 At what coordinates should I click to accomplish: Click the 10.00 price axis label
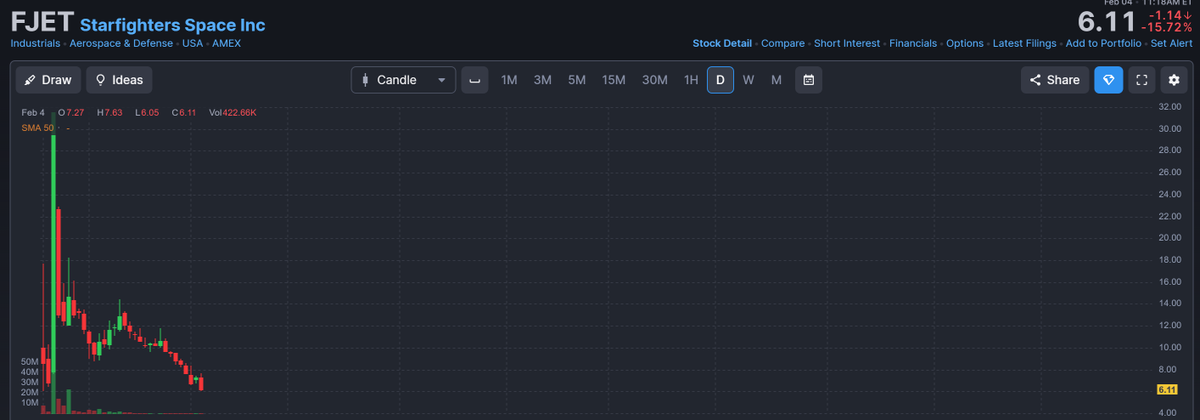[x=1170, y=347]
